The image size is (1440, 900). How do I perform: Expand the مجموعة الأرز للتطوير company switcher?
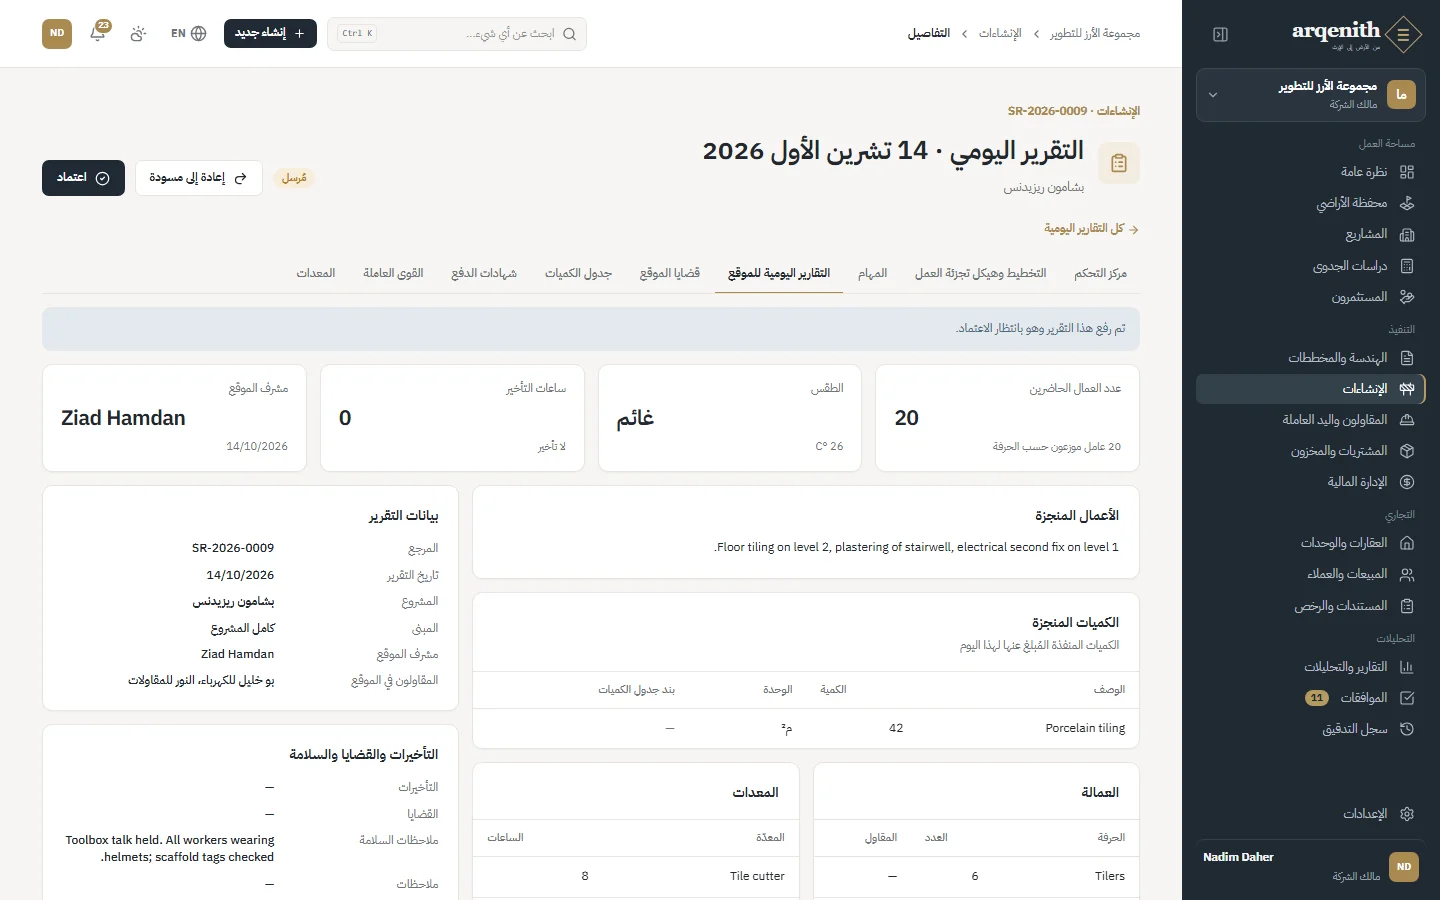[1311, 95]
